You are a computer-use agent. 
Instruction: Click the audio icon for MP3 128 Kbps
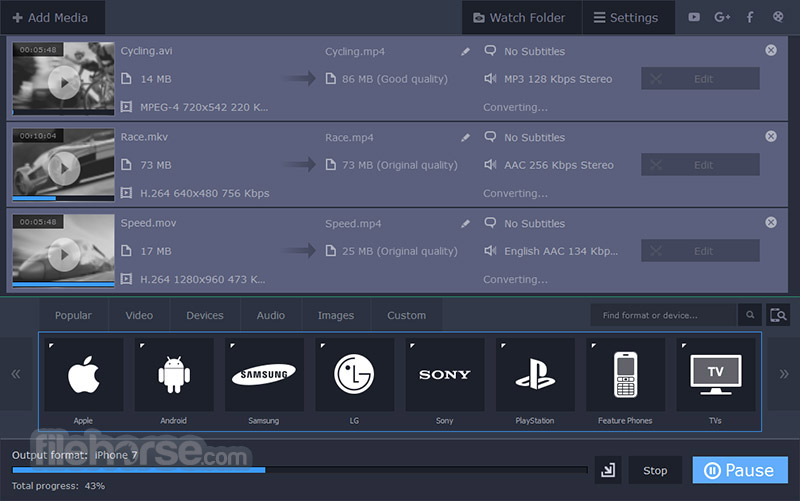coord(490,79)
